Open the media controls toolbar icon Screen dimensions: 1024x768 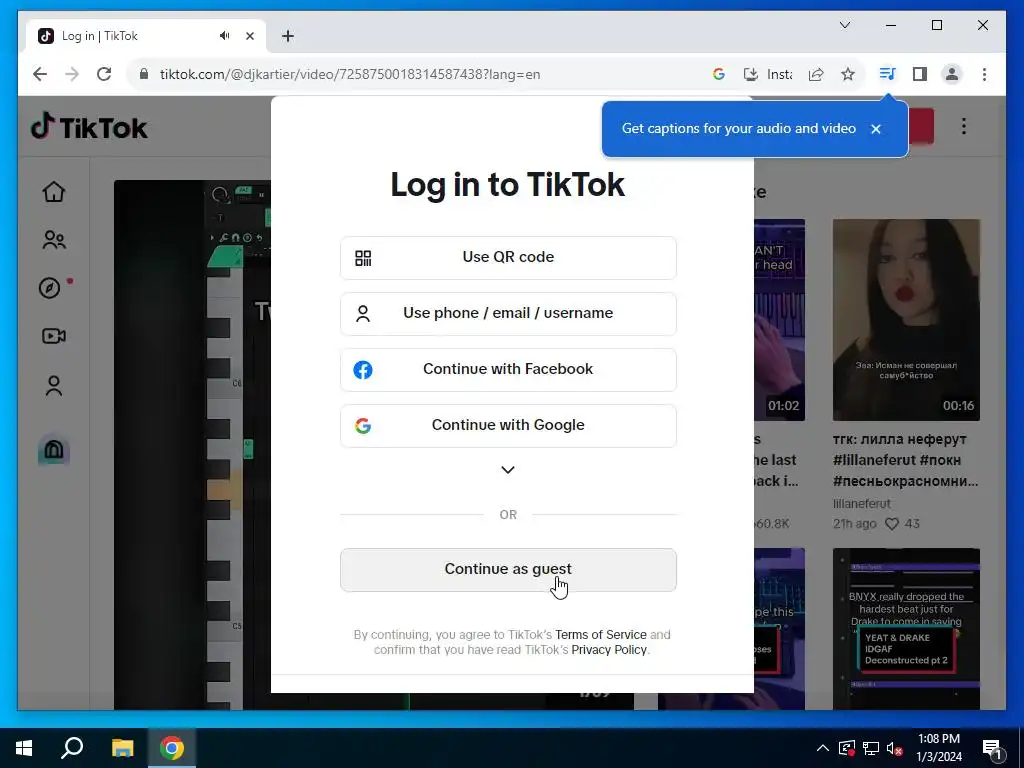point(887,74)
